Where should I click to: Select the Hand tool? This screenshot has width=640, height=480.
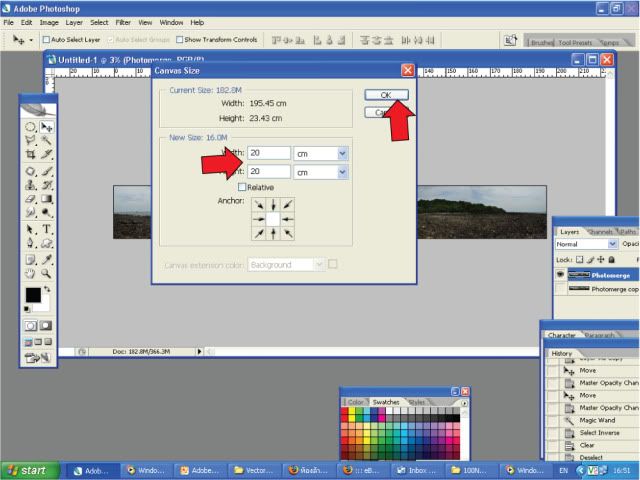30,273
